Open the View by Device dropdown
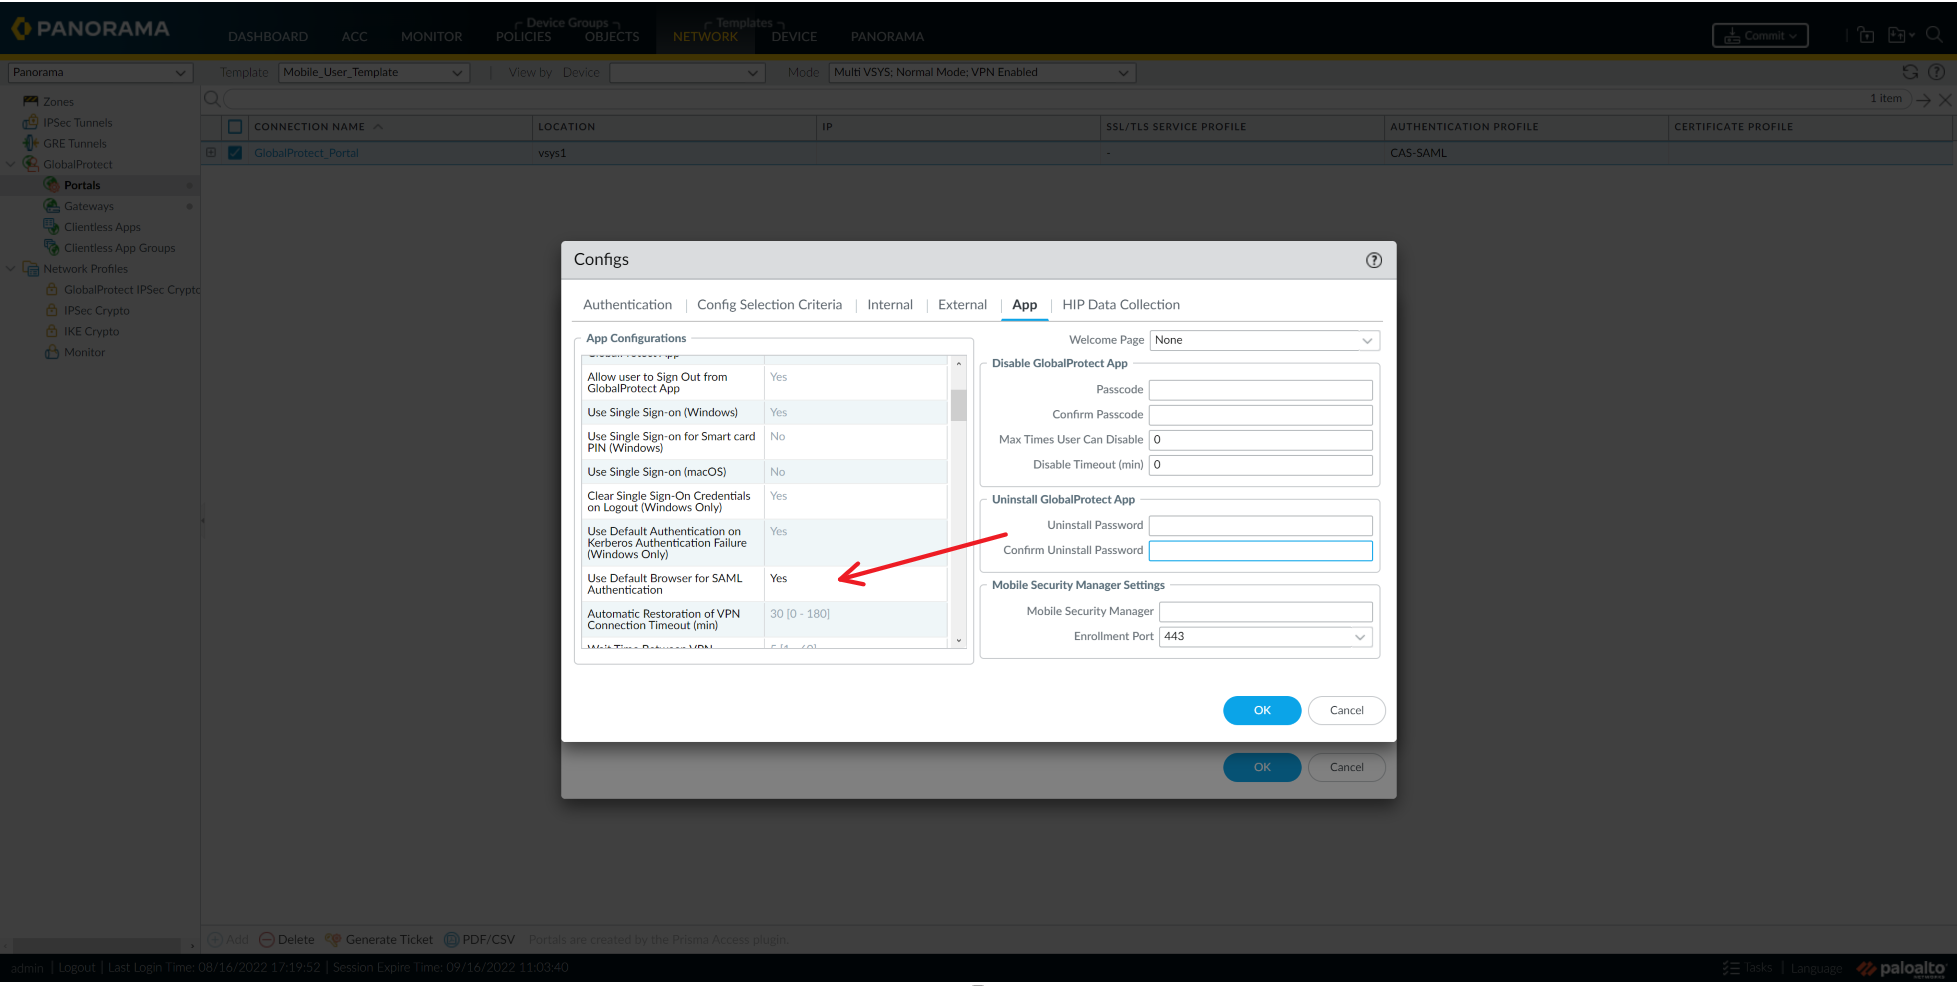Screen dimensions: 1957x986 click(687, 73)
